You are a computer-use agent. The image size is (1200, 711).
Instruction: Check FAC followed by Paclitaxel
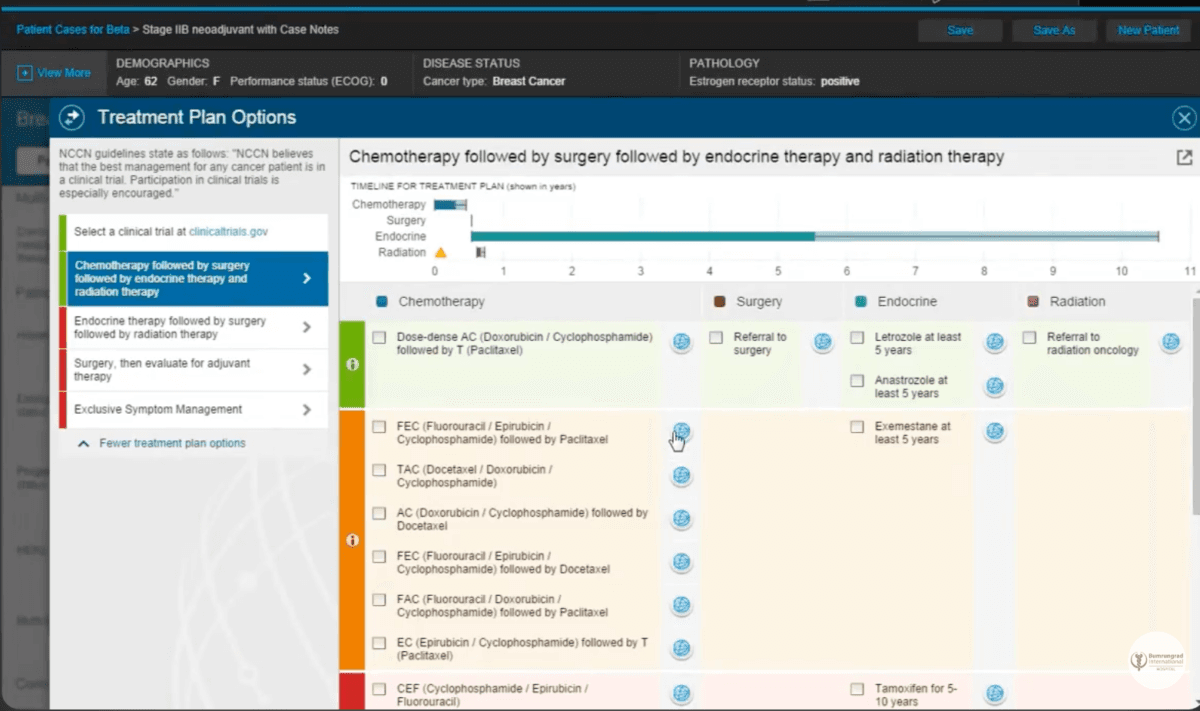(379, 600)
